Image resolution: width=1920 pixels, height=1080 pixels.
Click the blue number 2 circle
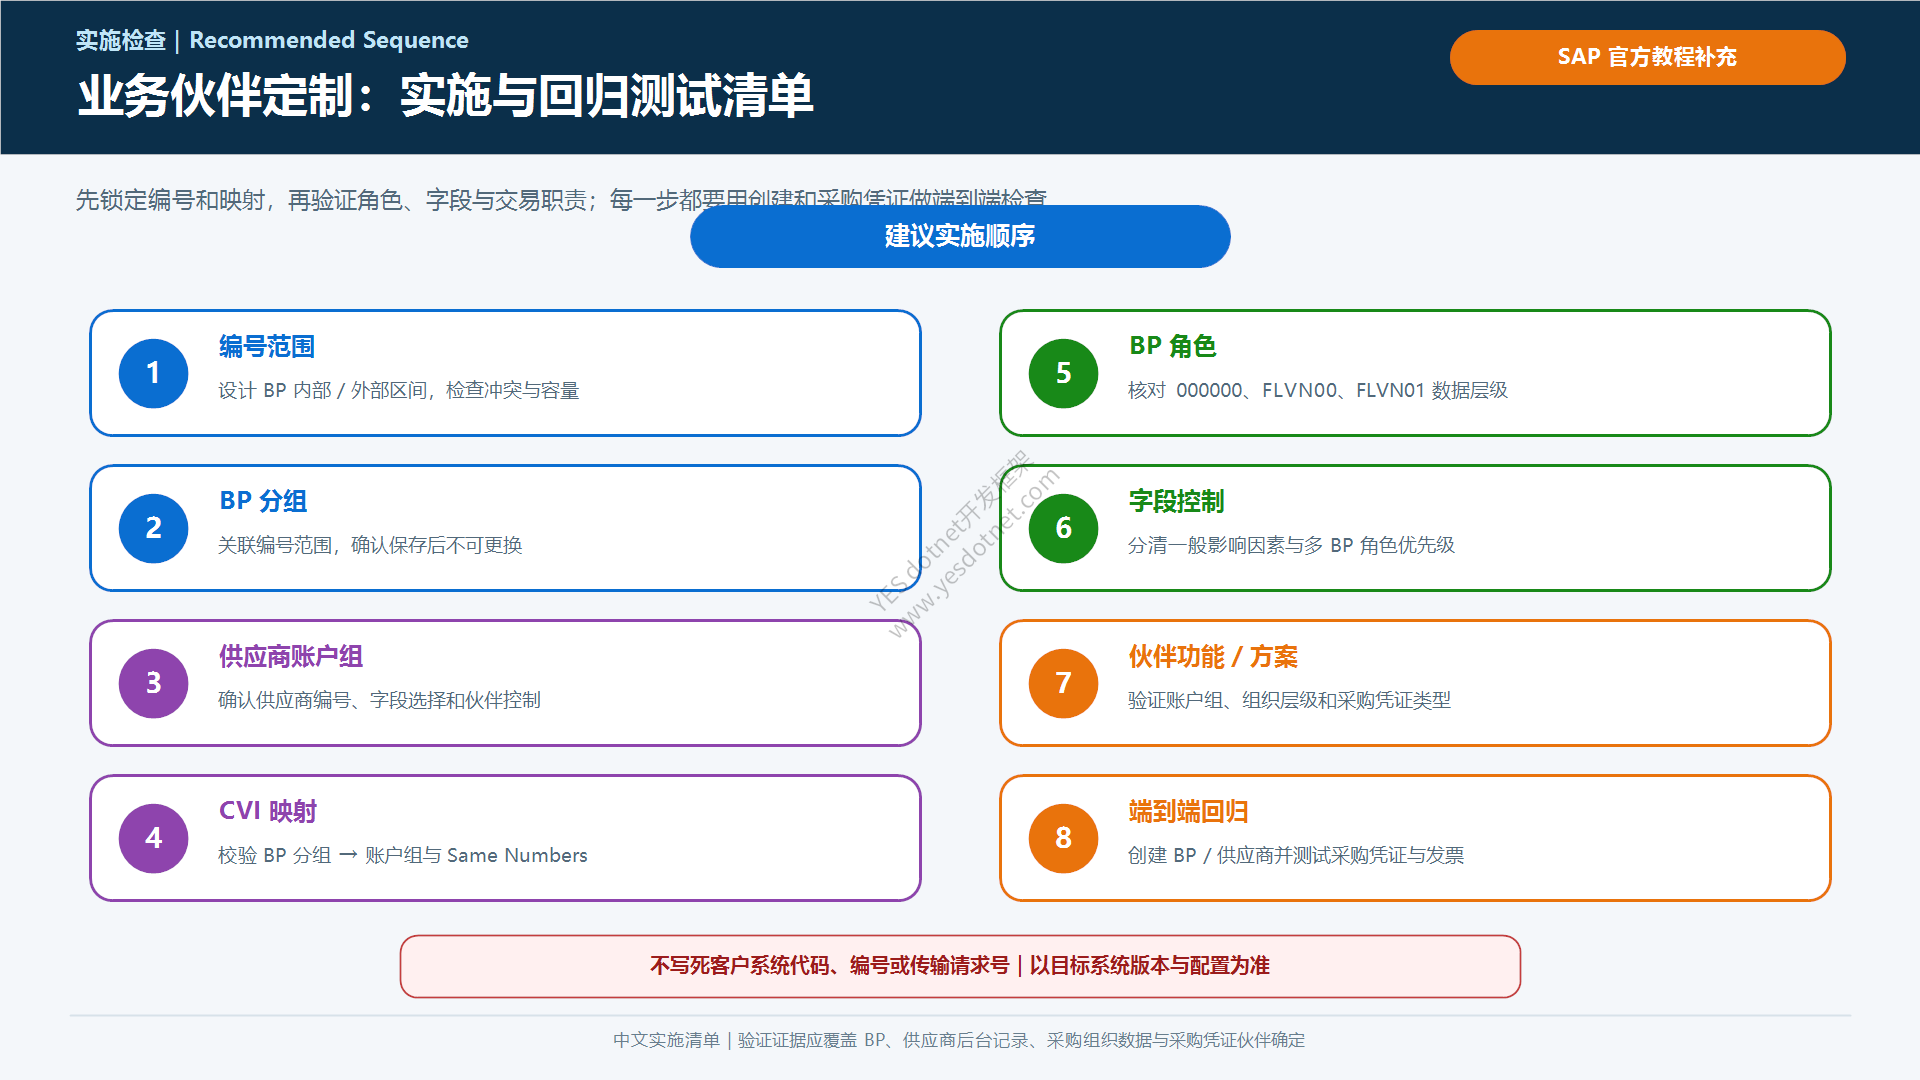[x=153, y=528]
